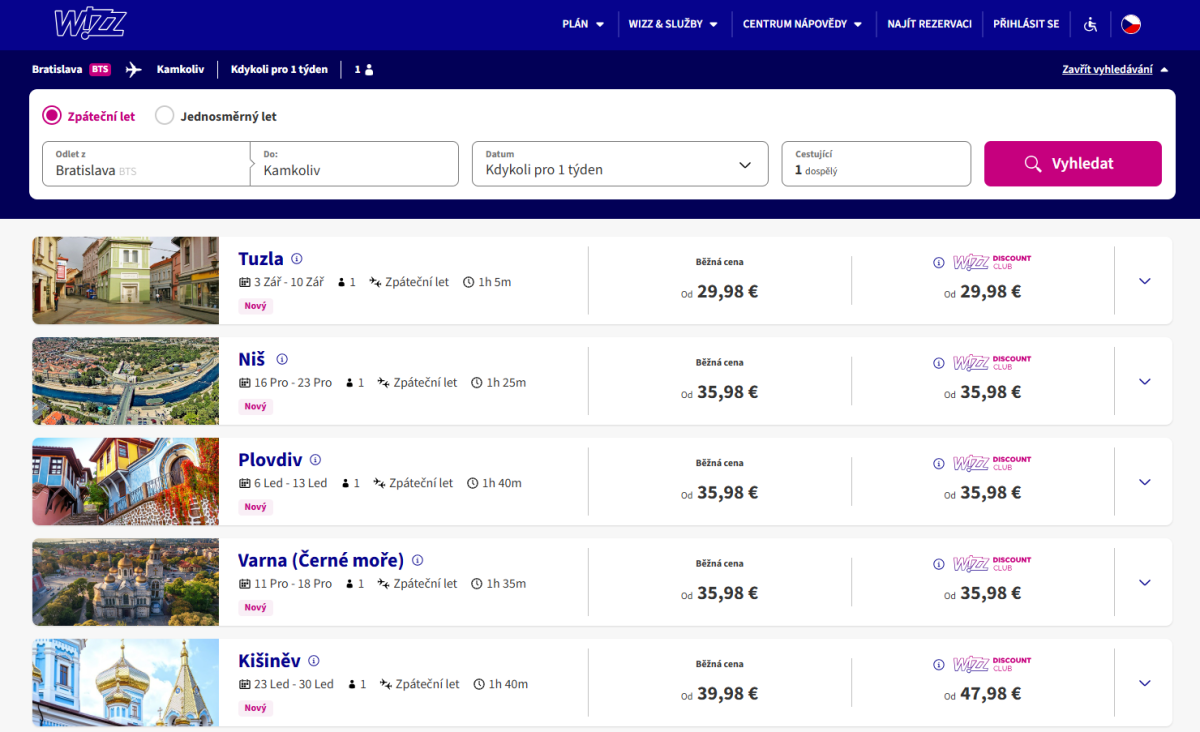Open the PLÁN menu

(x=582, y=24)
